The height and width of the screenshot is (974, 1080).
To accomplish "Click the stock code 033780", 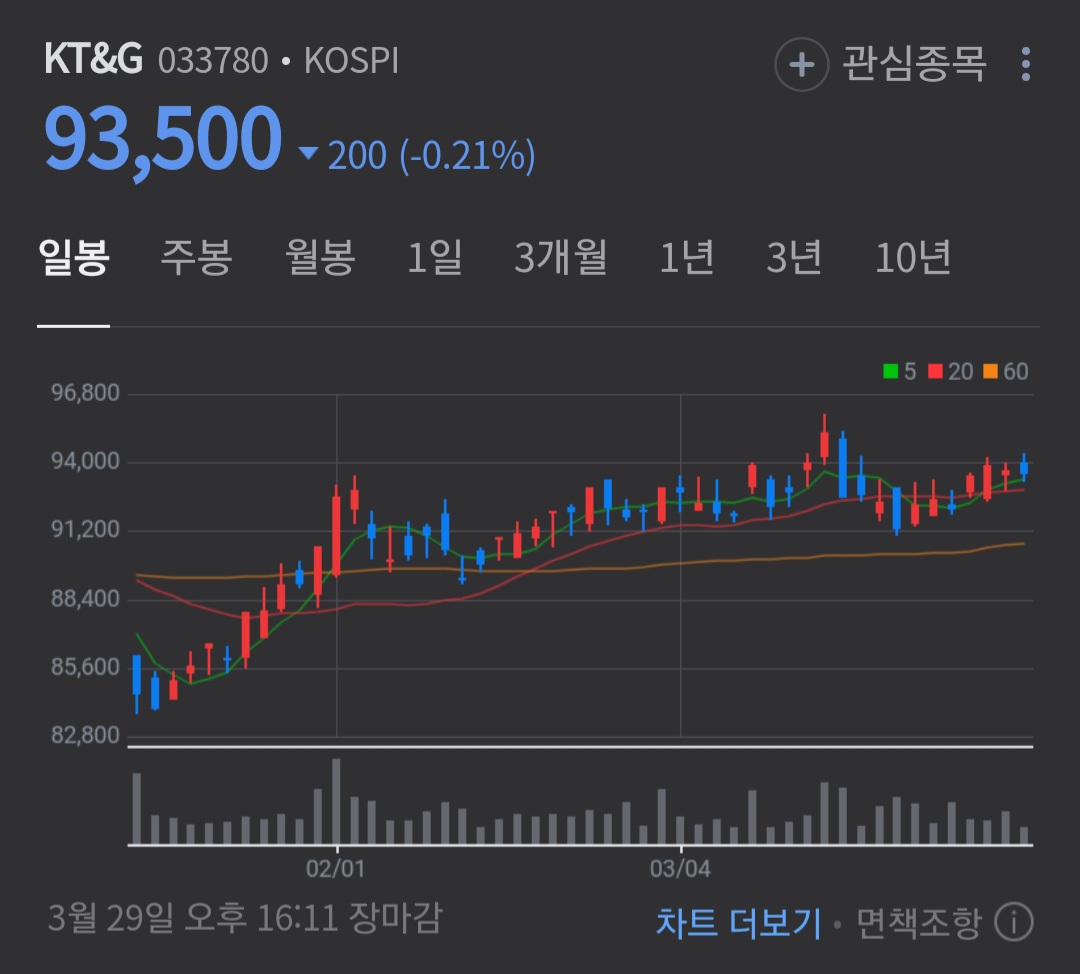I will click(x=213, y=61).
